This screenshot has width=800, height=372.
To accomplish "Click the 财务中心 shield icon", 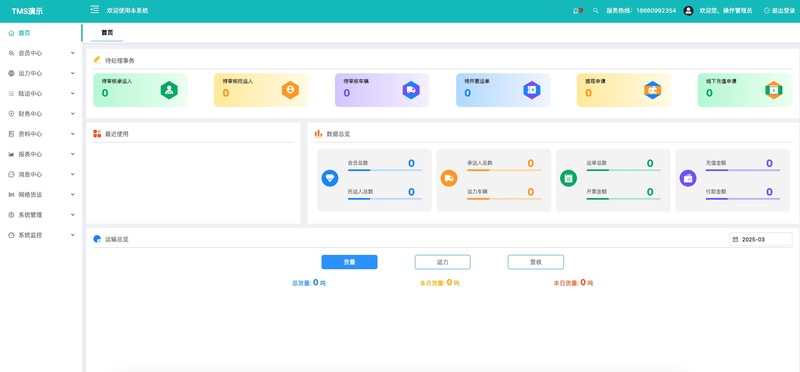I will point(11,114).
